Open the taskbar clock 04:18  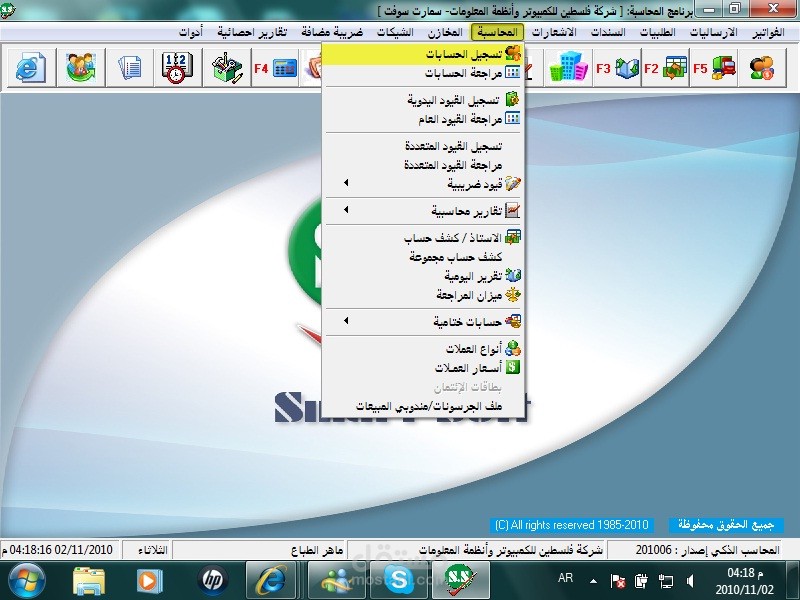coord(745,581)
